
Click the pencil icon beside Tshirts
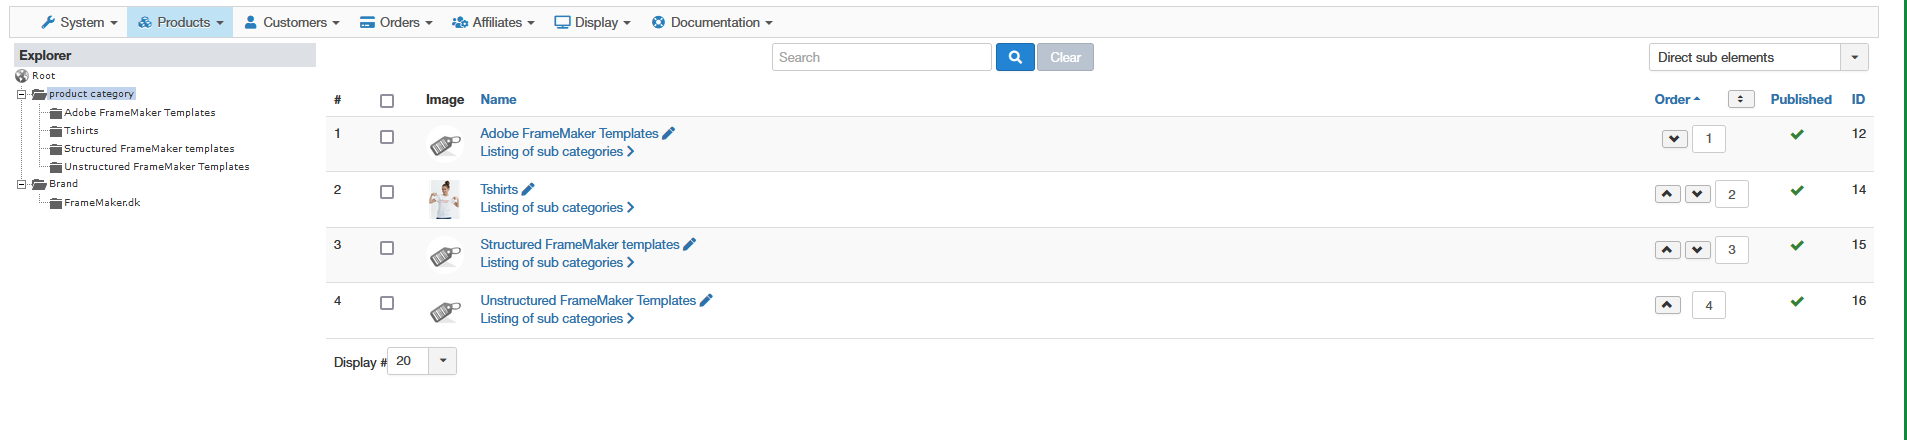(x=528, y=189)
